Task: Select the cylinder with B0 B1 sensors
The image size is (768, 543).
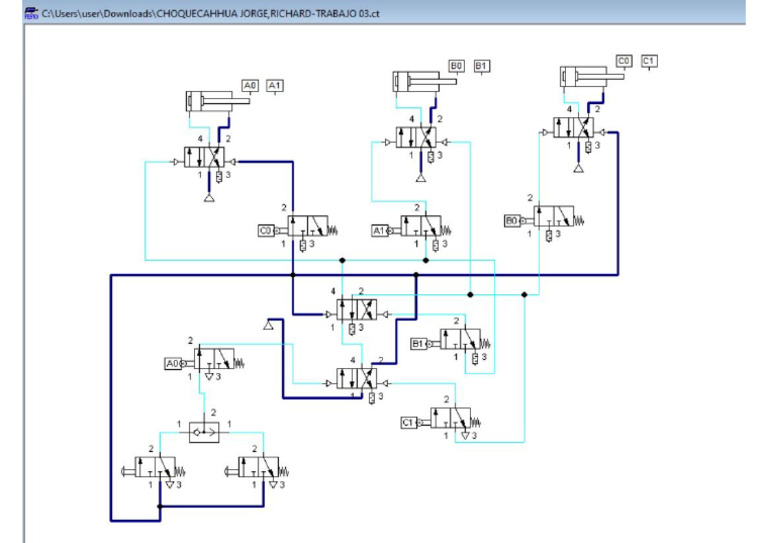Action: pos(424,82)
